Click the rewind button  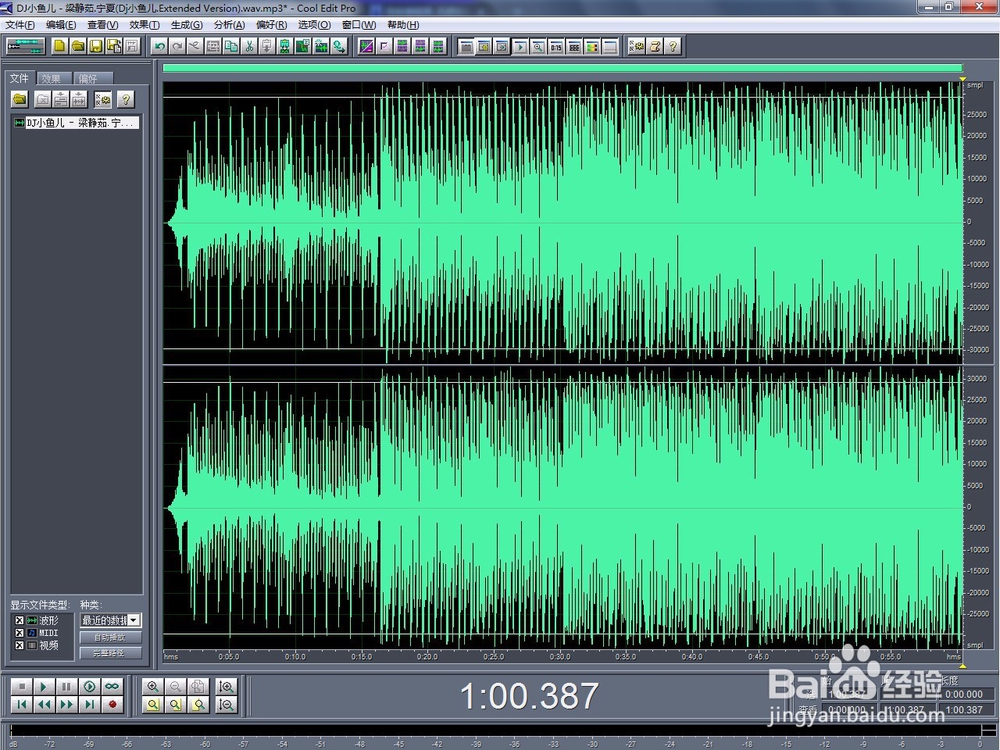[x=43, y=704]
